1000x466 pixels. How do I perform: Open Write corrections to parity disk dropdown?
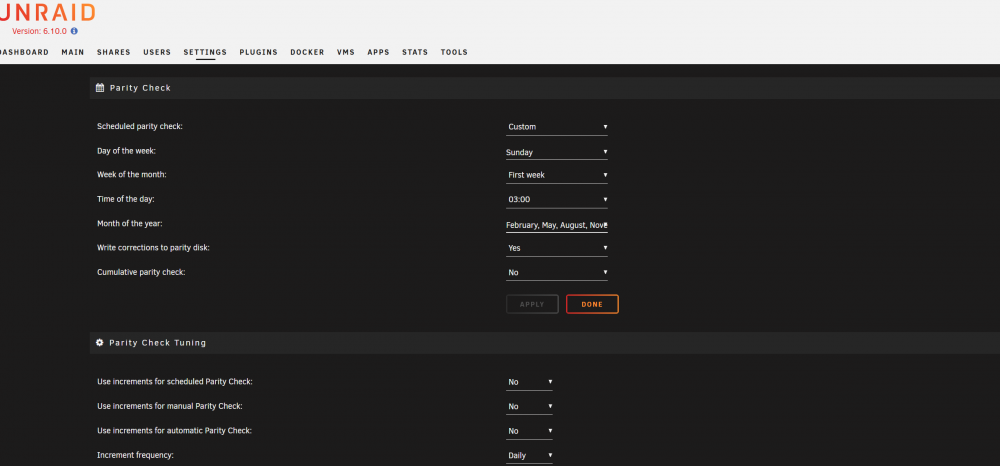pos(557,248)
